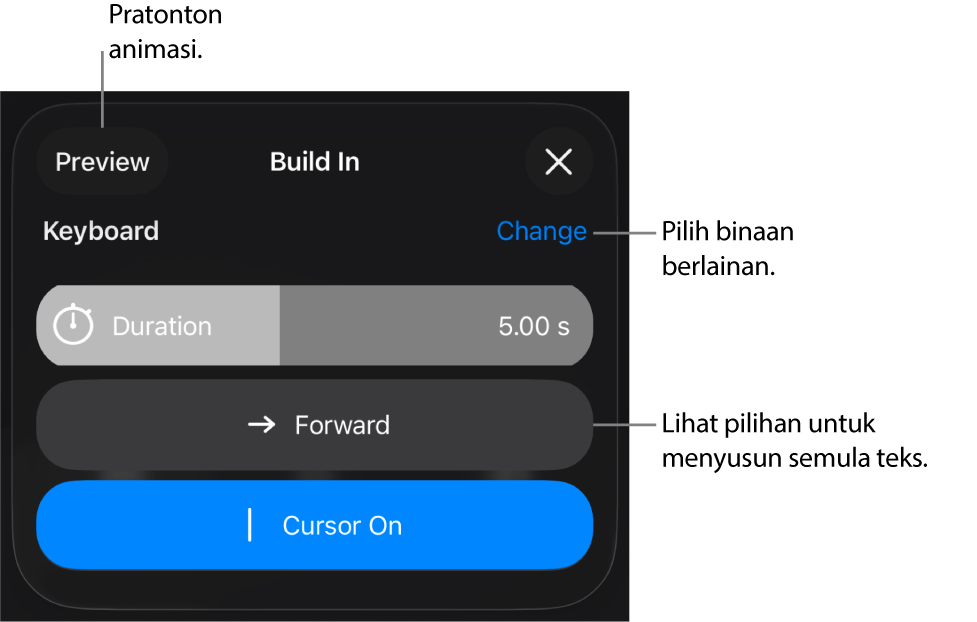Click the Preview button
This screenshot has width=977, height=622.
click(102, 162)
